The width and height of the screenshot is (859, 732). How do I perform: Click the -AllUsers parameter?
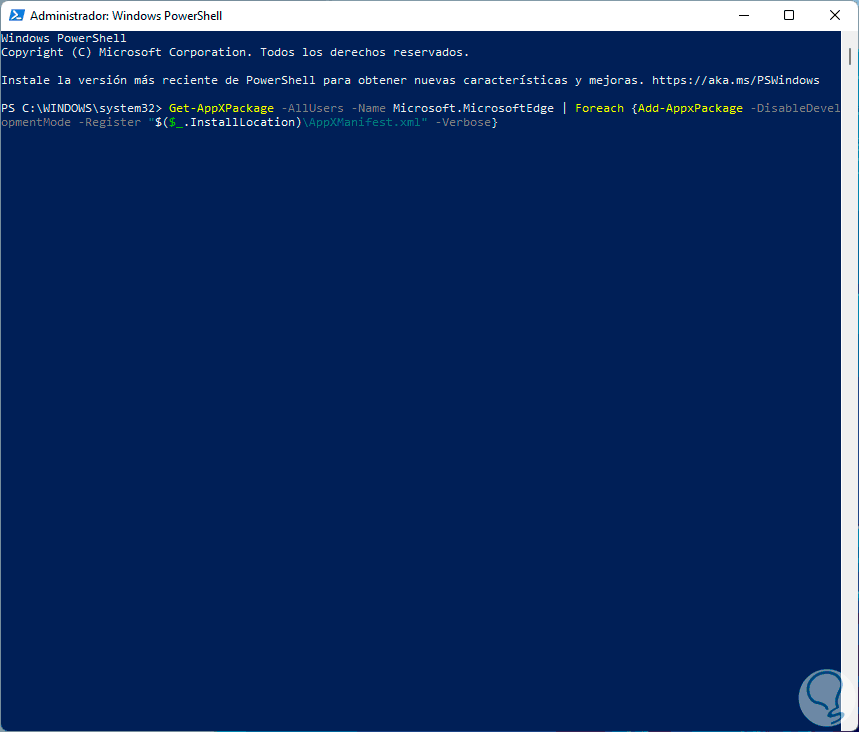coord(312,108)
